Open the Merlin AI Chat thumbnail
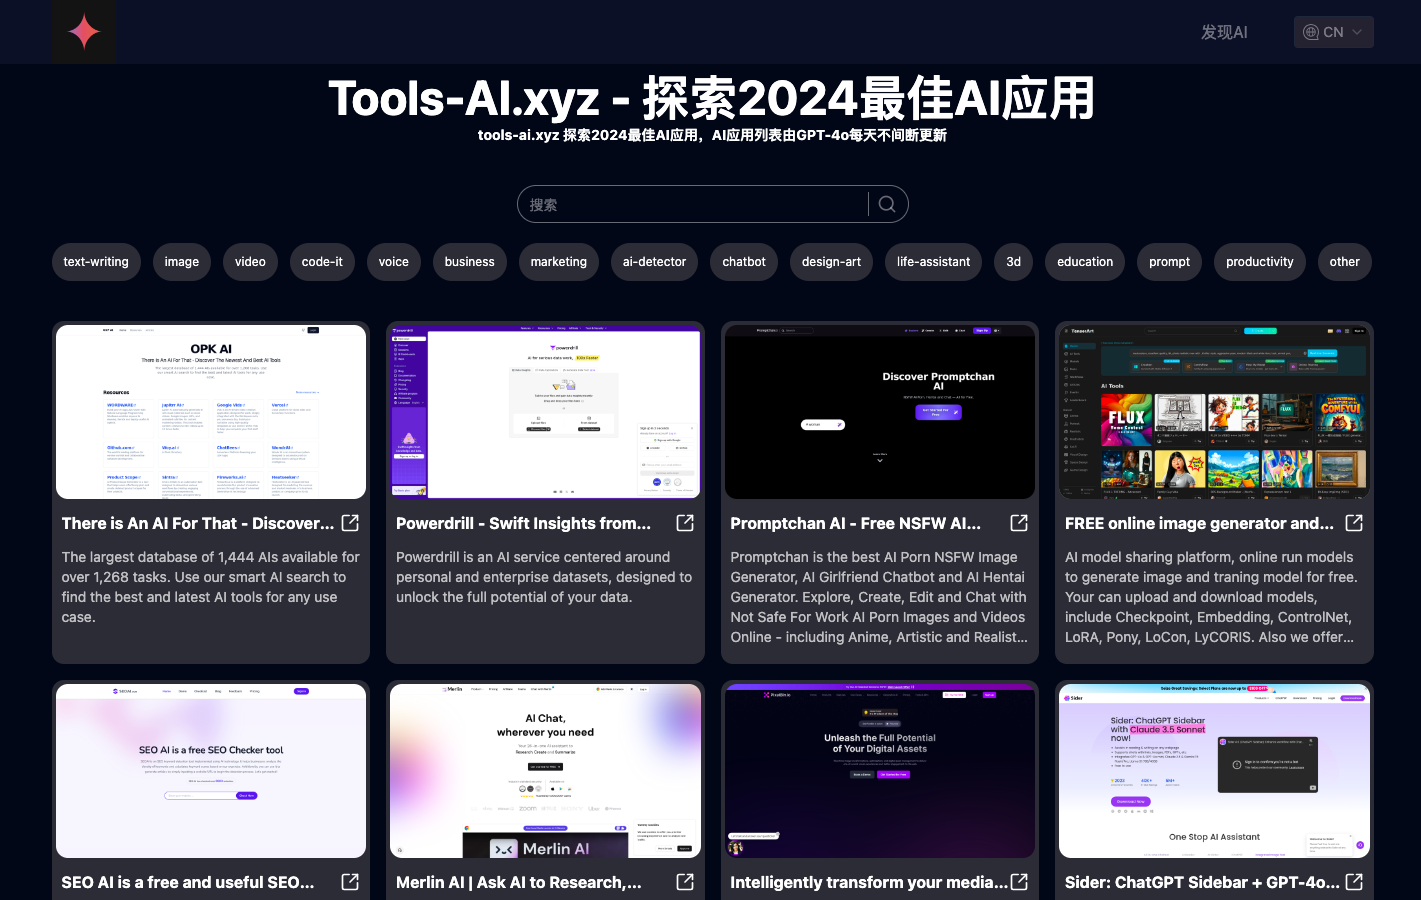Screen dimensions: 1421x900 click(545, 771)
